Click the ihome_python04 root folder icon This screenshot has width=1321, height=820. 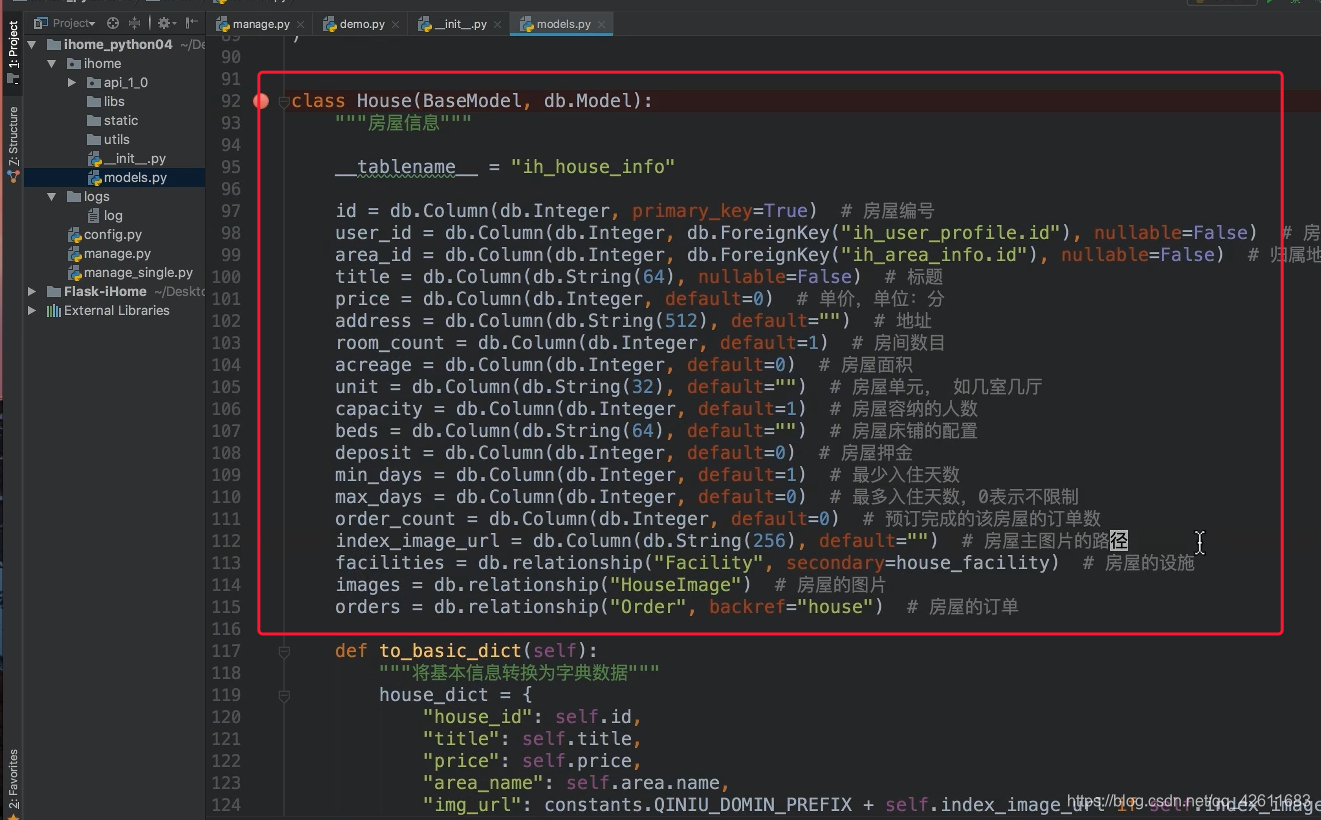53,45
